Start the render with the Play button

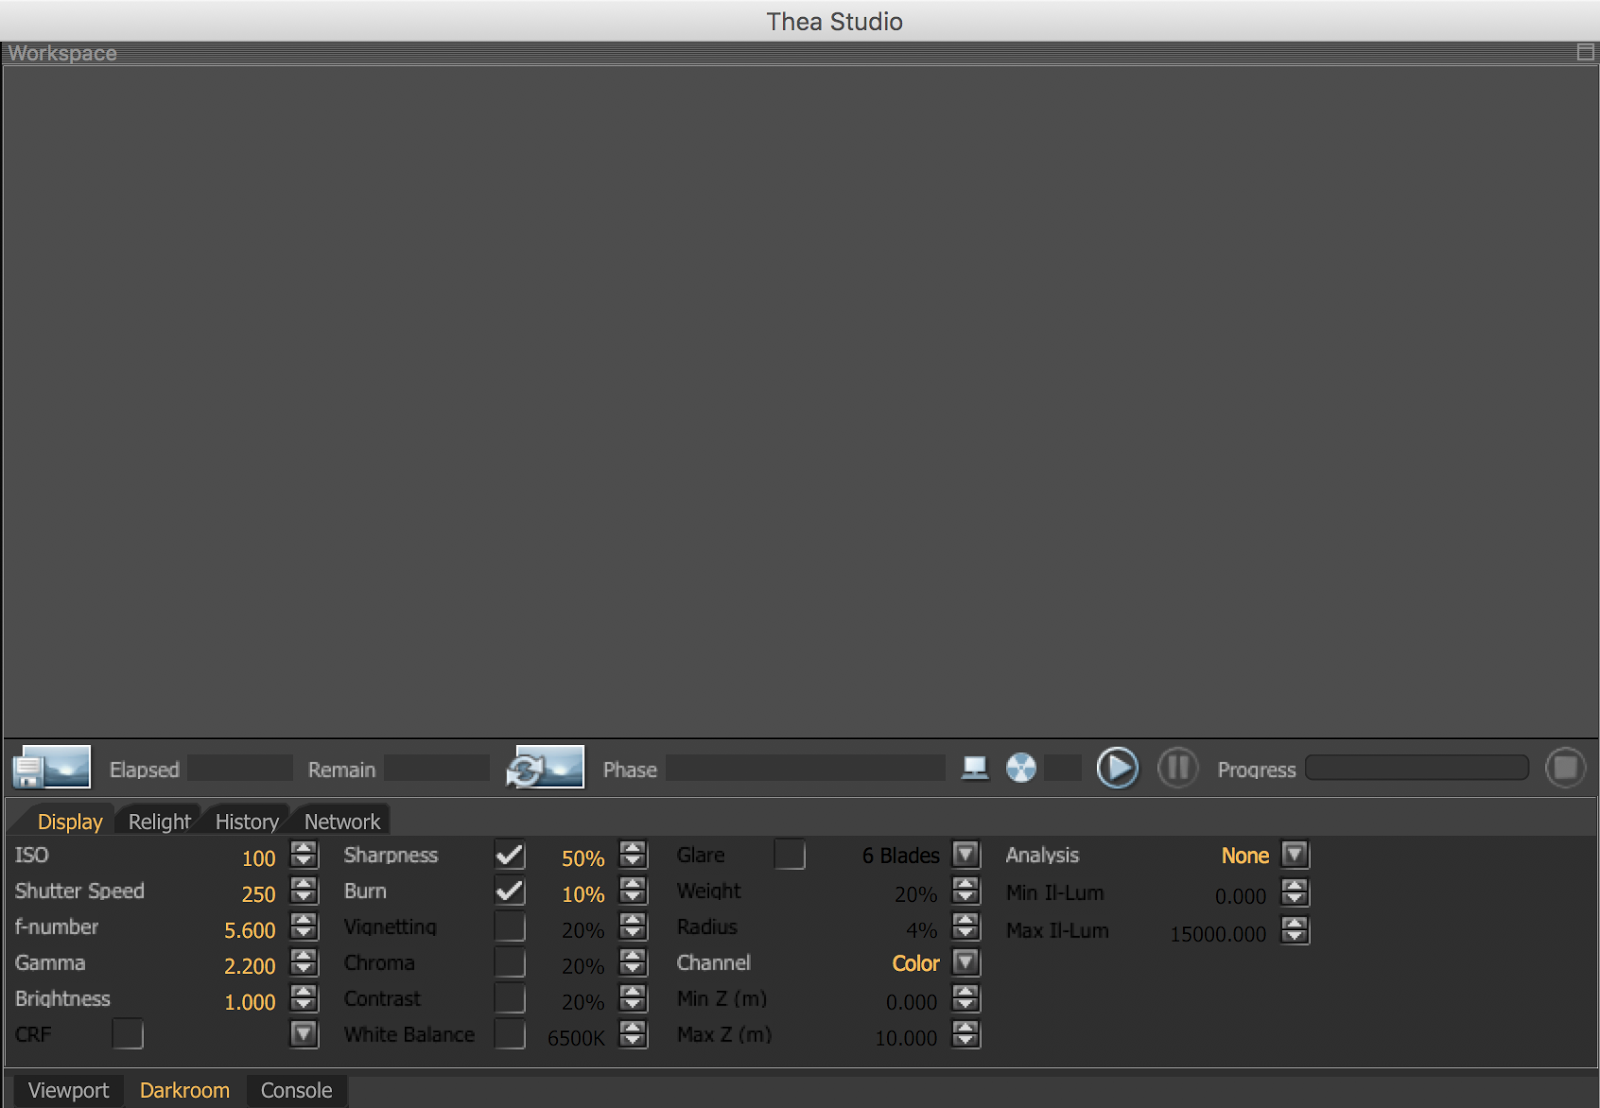point(1118,767)
